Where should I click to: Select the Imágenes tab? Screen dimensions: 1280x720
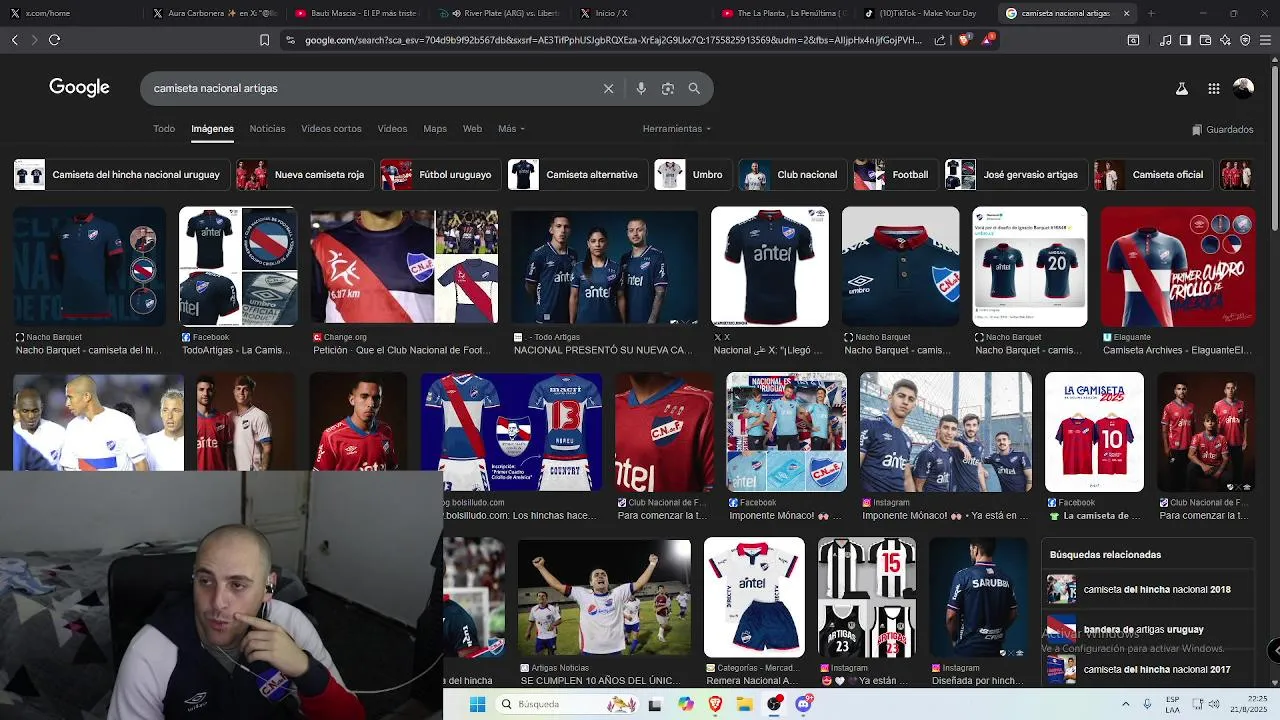[212, 129]
